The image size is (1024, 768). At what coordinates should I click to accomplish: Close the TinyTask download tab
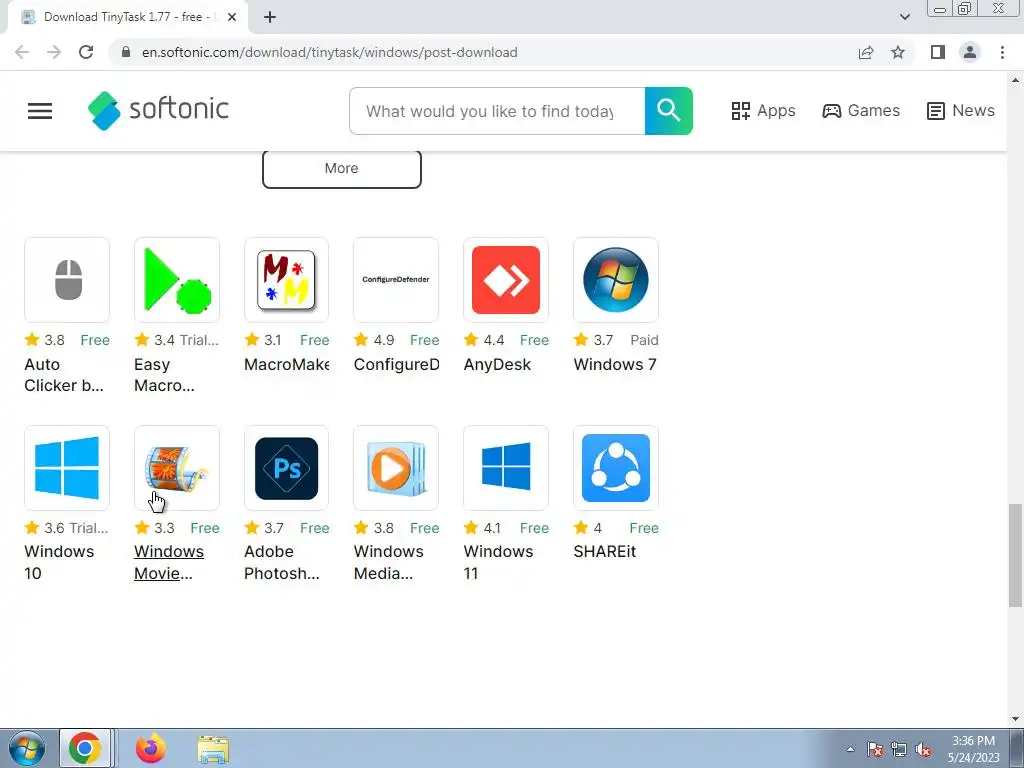pos(232,17)
